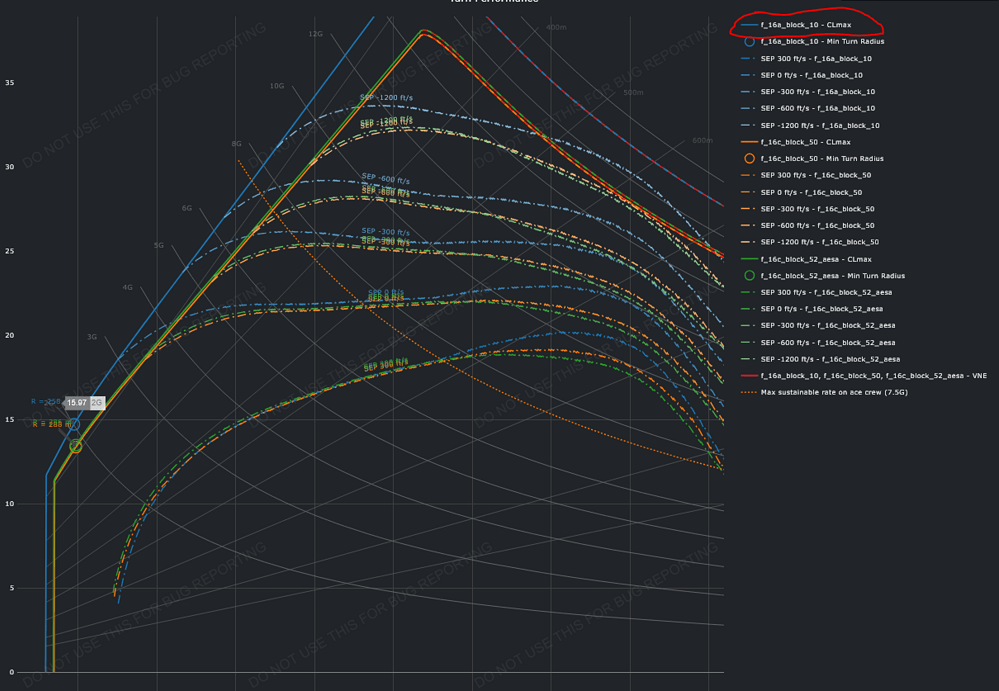The image size is (999, 691).
Task: Click the 600m turn radius label
Action: 702,140
